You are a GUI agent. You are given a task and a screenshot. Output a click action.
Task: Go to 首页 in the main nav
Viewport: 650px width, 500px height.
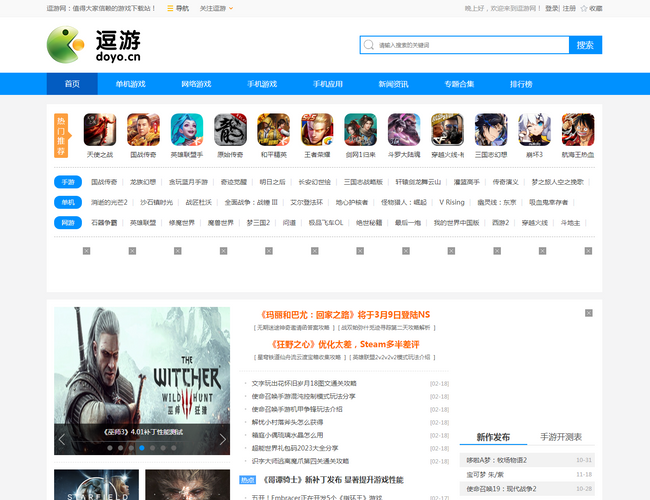pyautogui.click(x=72, y=84)
